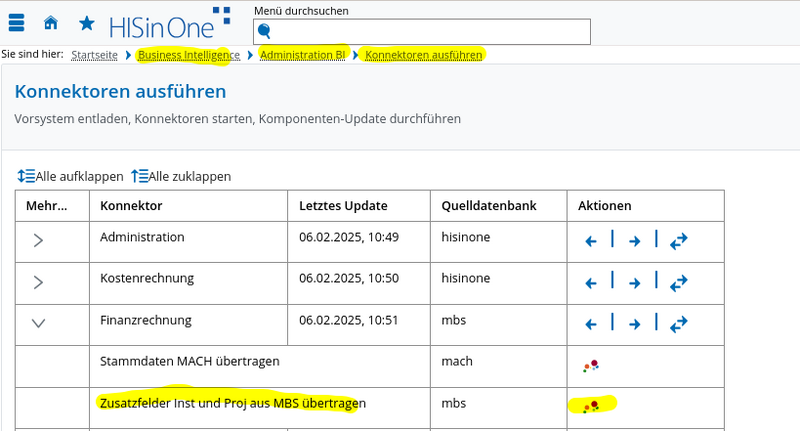
Task: Collapse the Finanzrechnung connector row
Action: pyautogui.click(x=38, y=323)
